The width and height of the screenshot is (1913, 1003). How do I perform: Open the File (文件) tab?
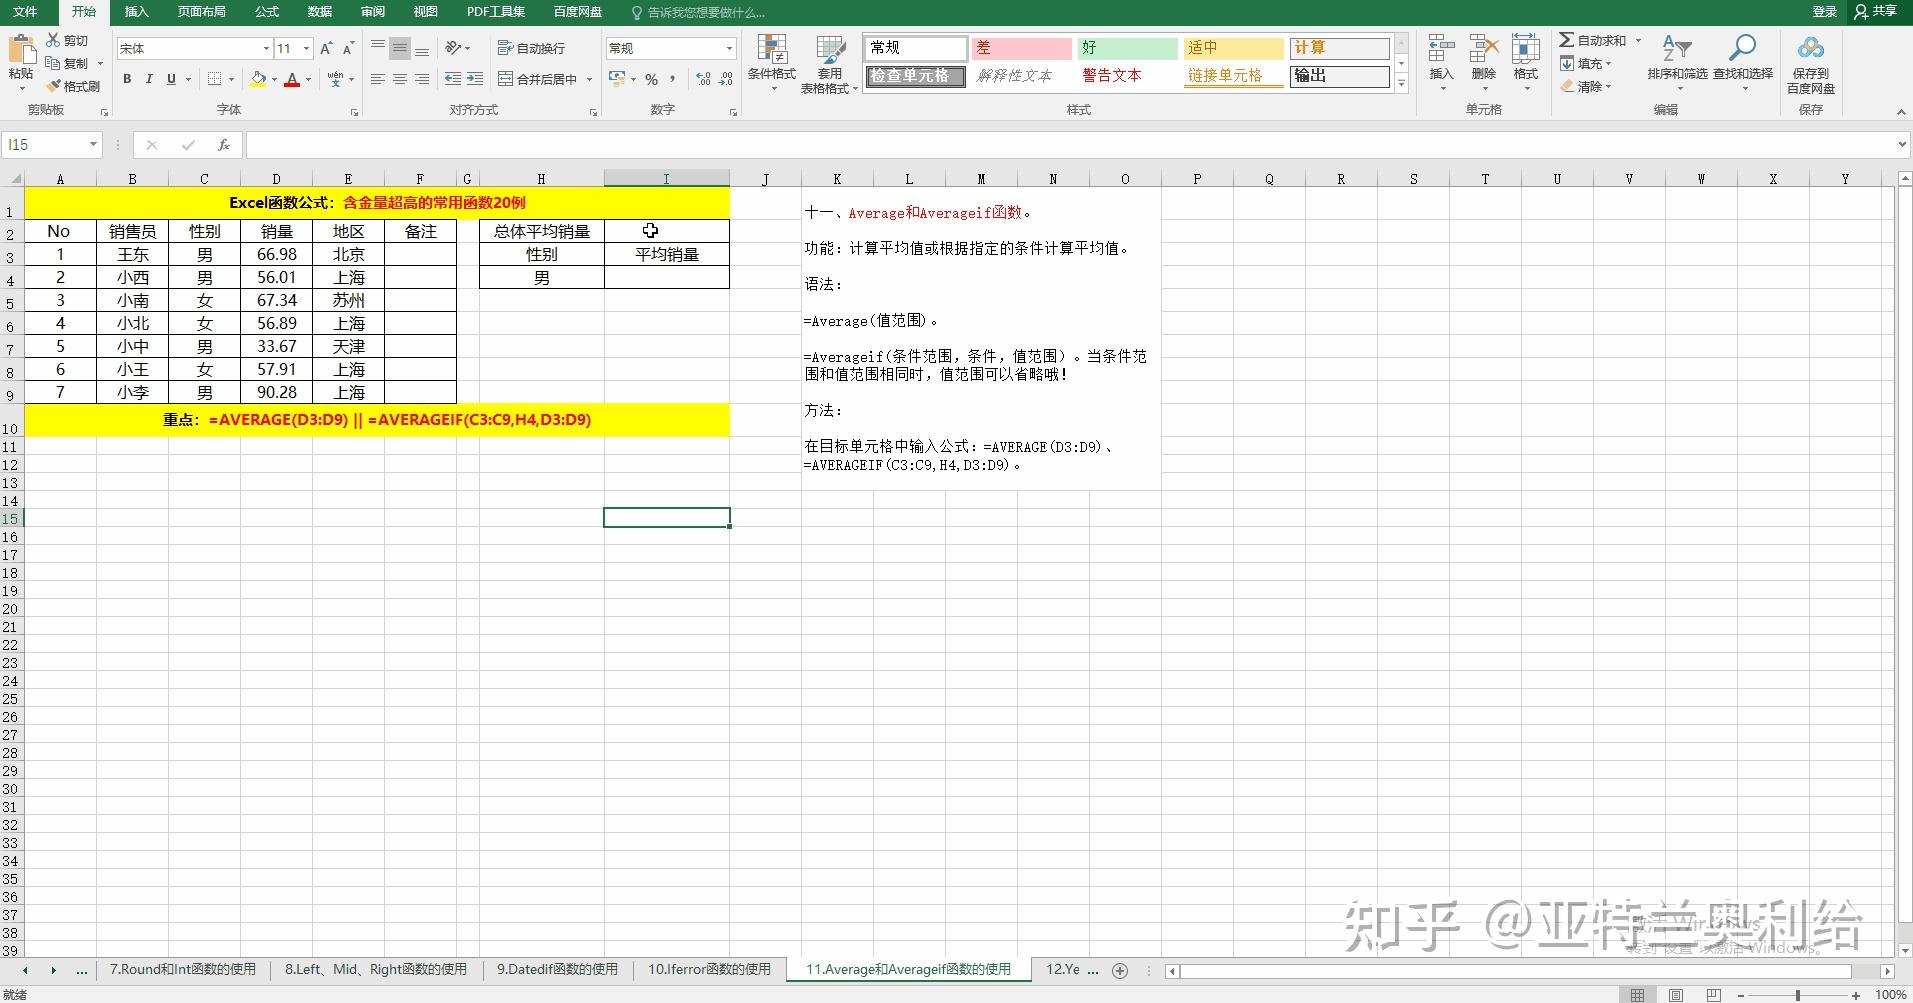[24, 12]
